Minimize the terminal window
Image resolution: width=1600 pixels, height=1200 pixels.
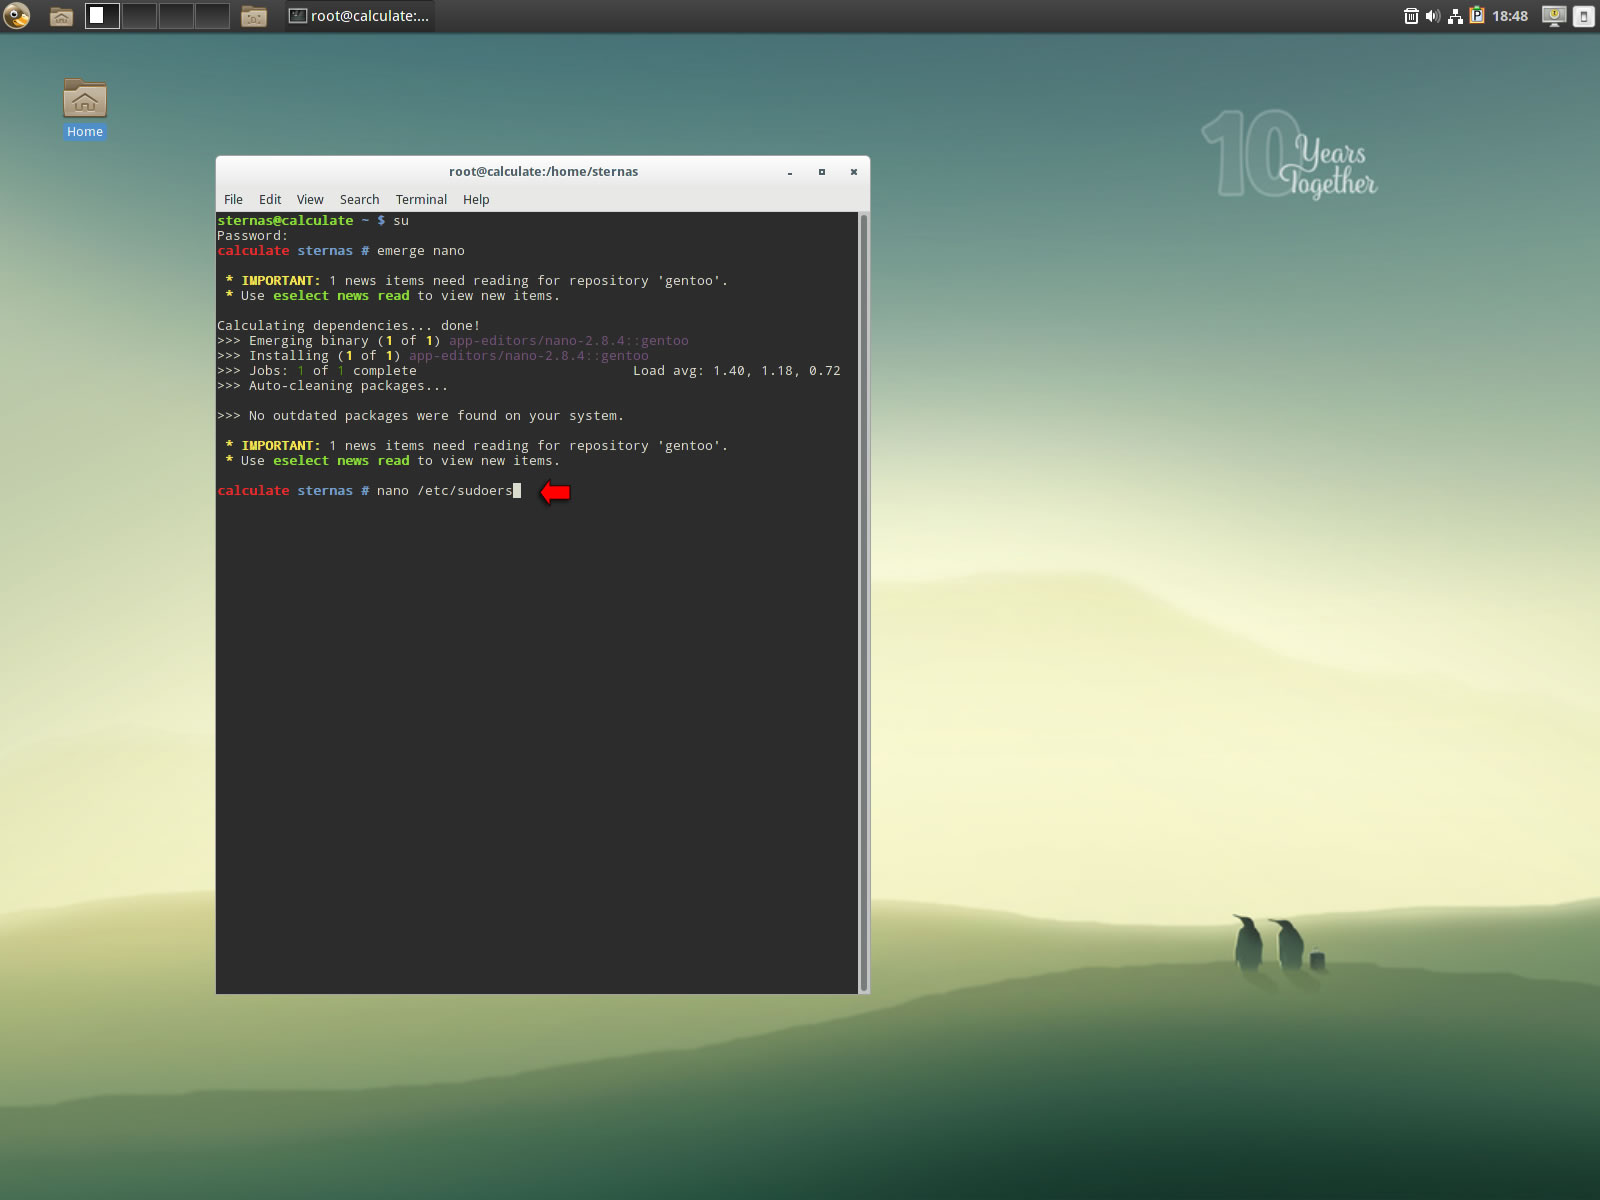tap(790, 172)
